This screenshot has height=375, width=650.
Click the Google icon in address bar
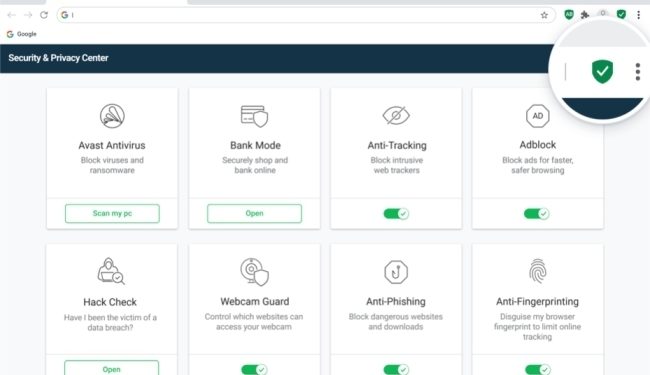click(64, 15)
